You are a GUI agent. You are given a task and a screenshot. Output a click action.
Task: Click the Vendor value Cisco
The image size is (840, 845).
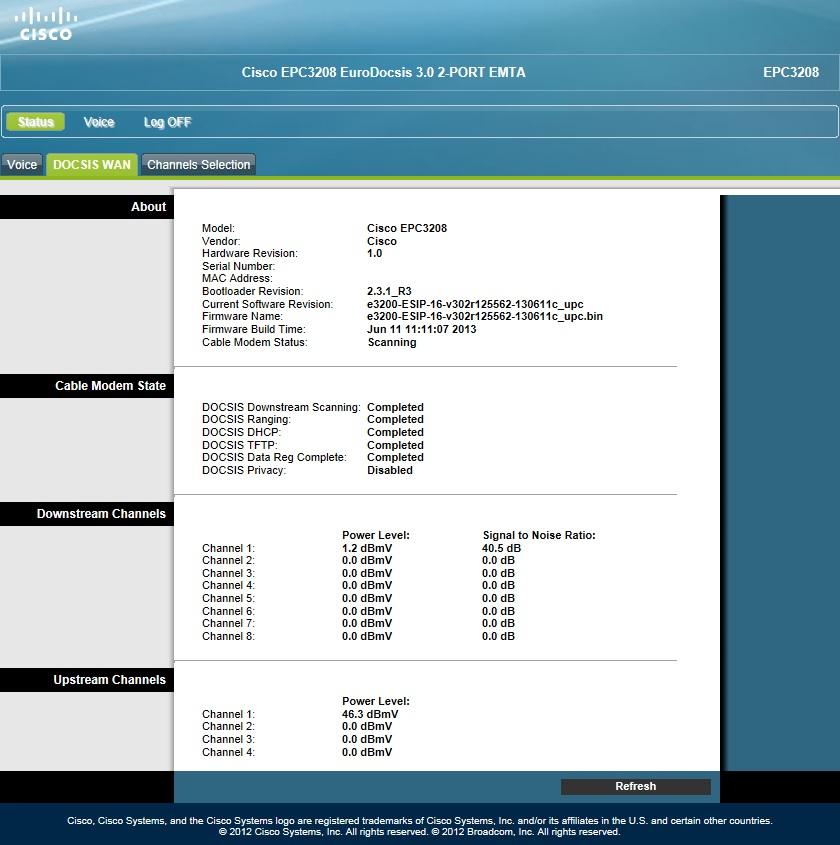click(x=381, y=241)
